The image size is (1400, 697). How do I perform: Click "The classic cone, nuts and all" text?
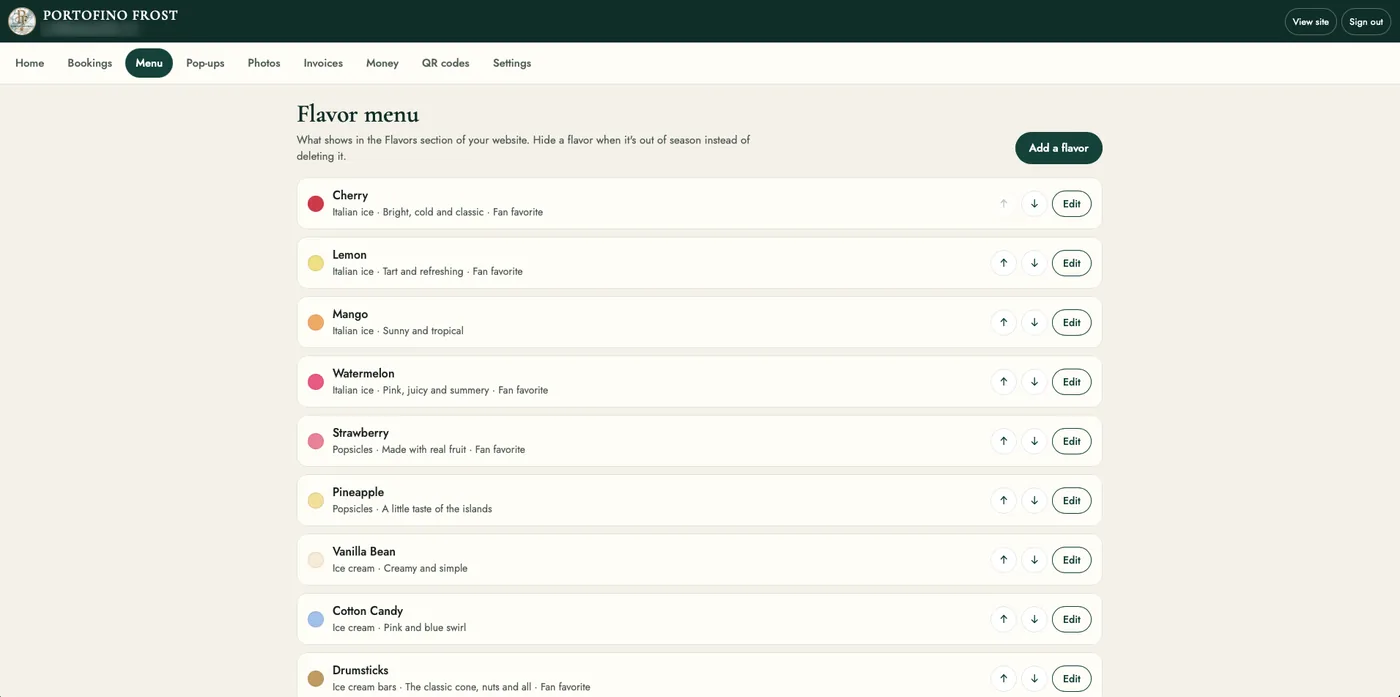[468, 687]
